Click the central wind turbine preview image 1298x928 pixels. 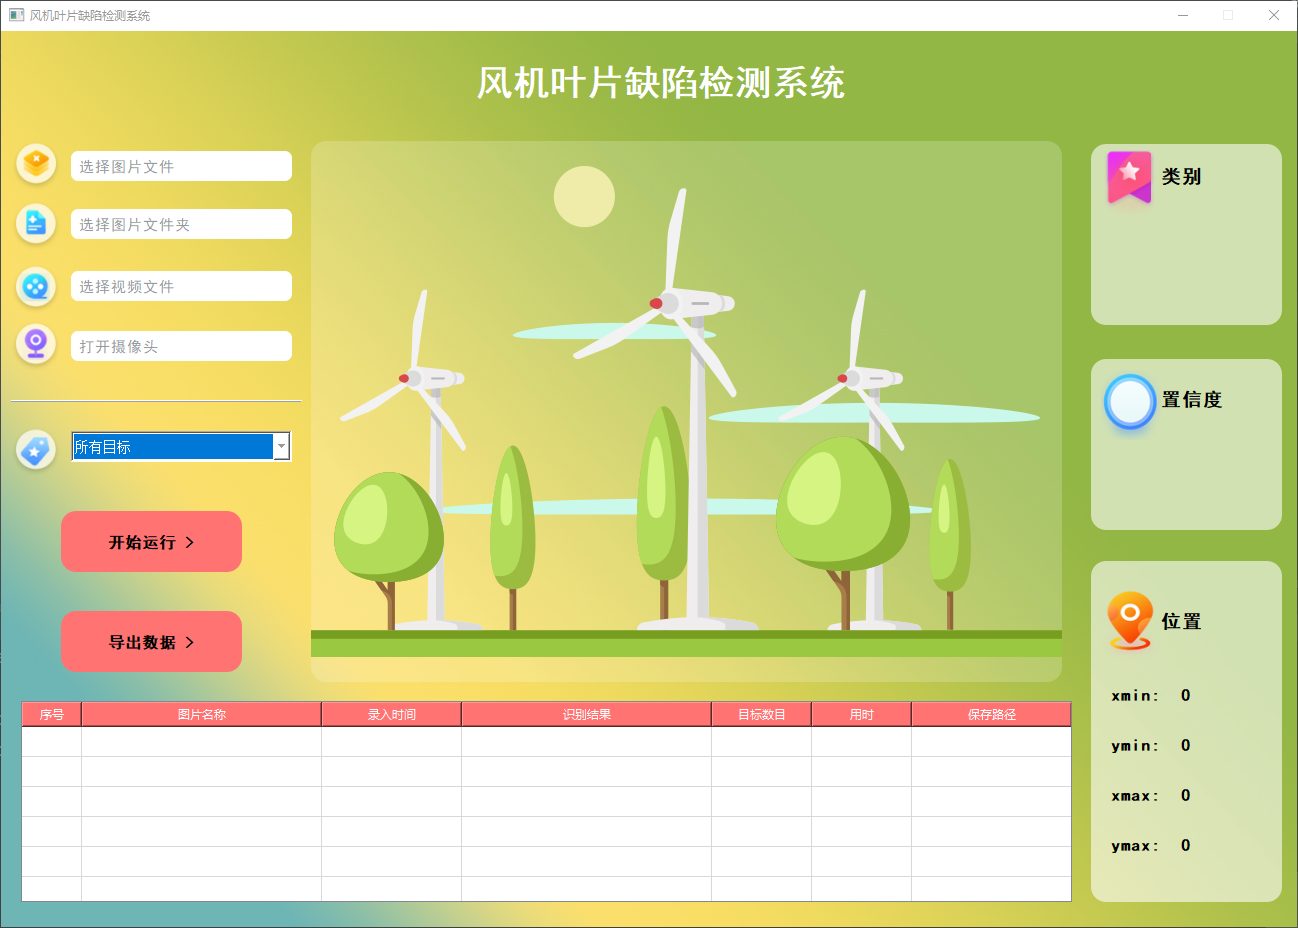tap(686, 407)
